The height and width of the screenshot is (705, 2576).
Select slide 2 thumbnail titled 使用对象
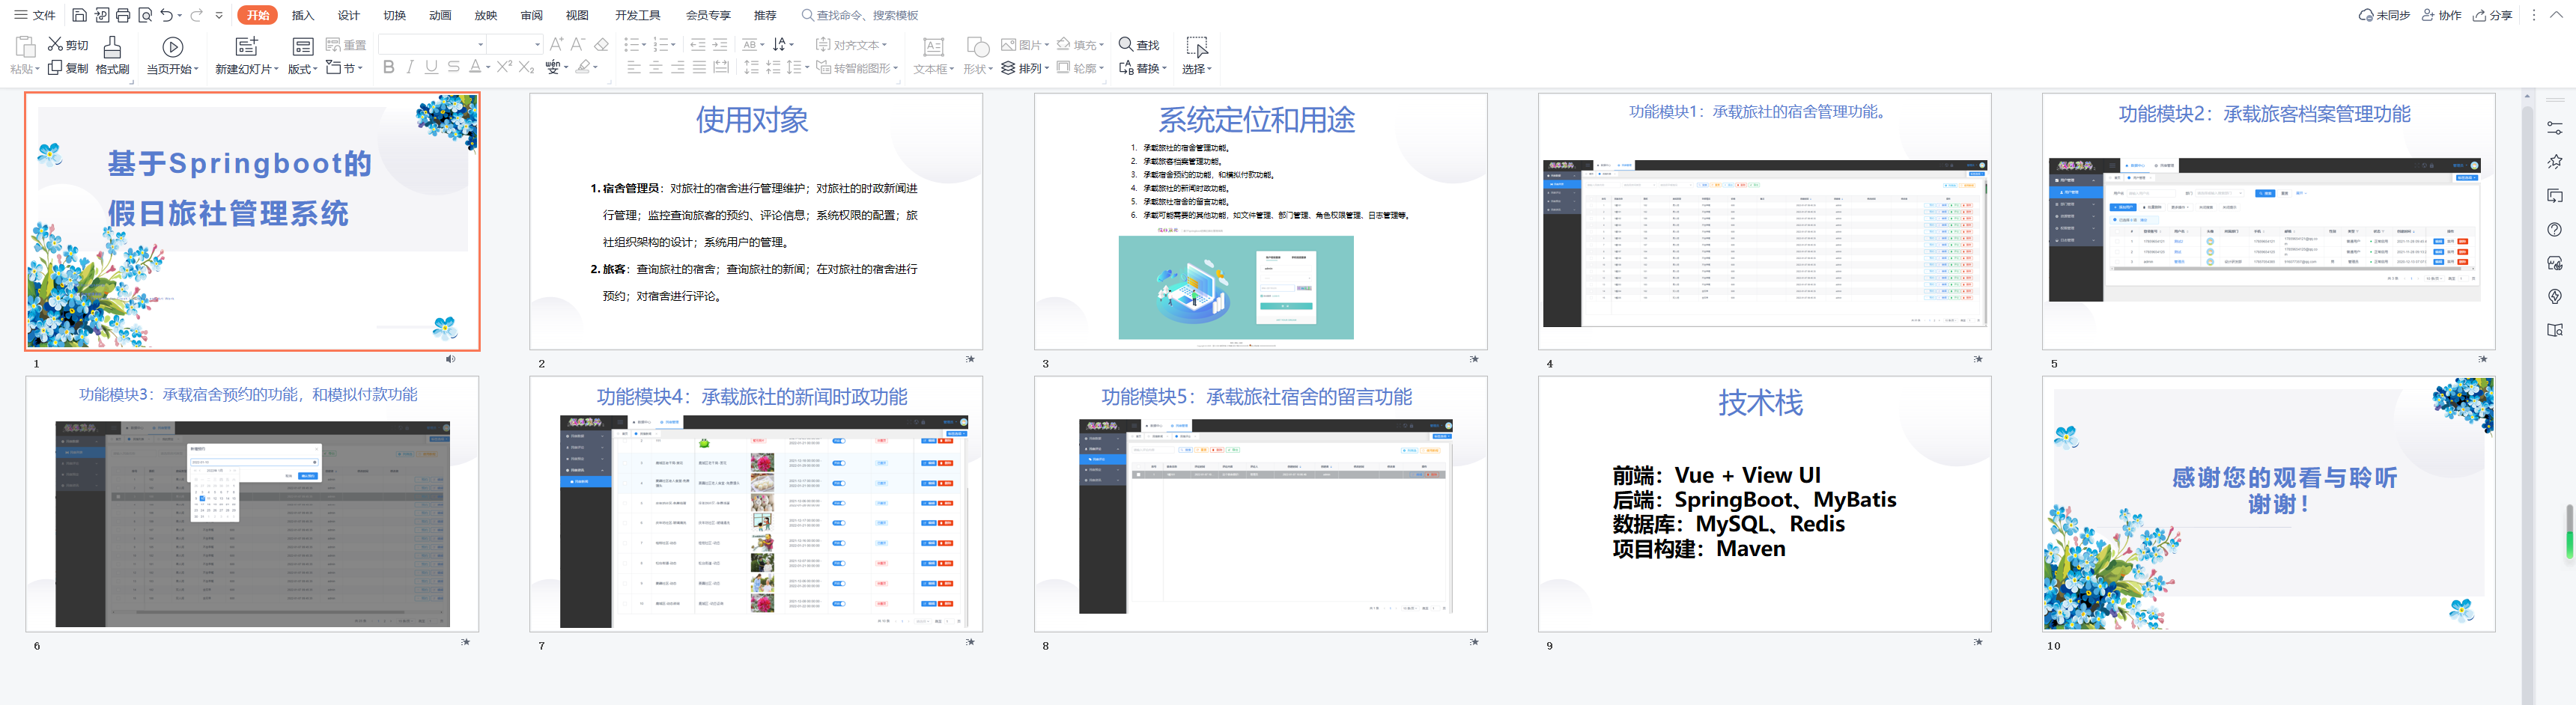(756, 221)
